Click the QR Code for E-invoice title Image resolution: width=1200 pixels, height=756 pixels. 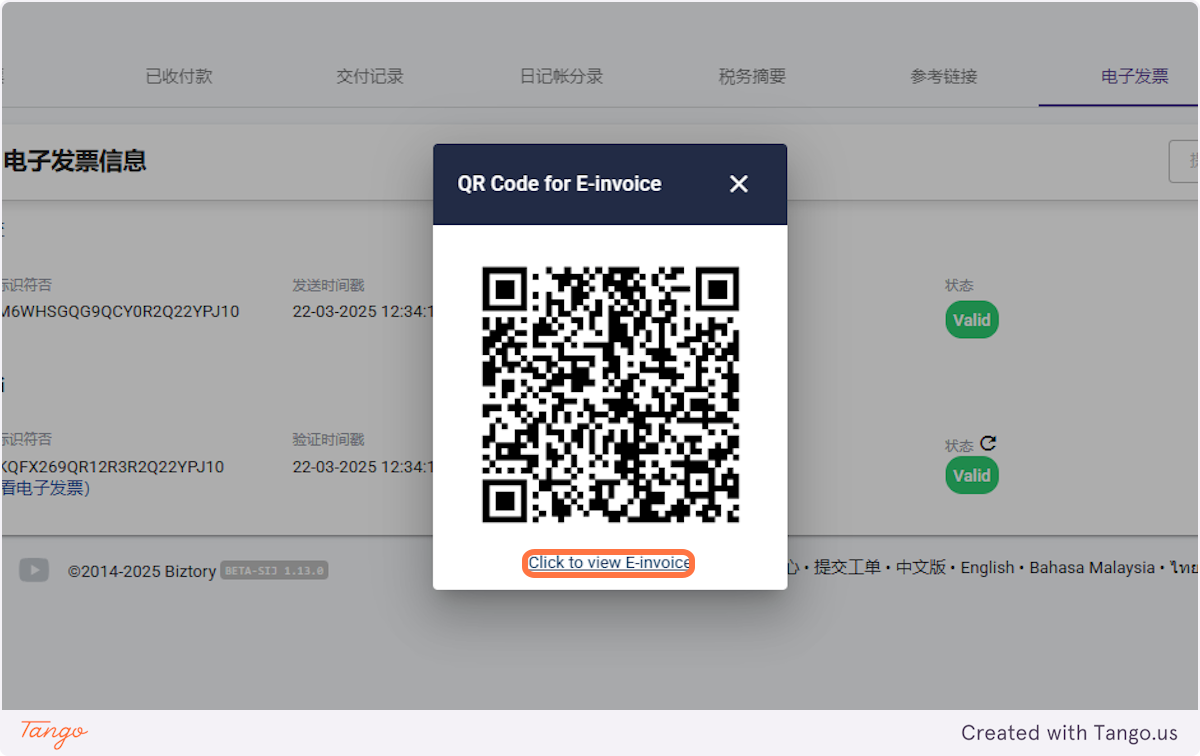pyautogui.click(x=559, y=184)
